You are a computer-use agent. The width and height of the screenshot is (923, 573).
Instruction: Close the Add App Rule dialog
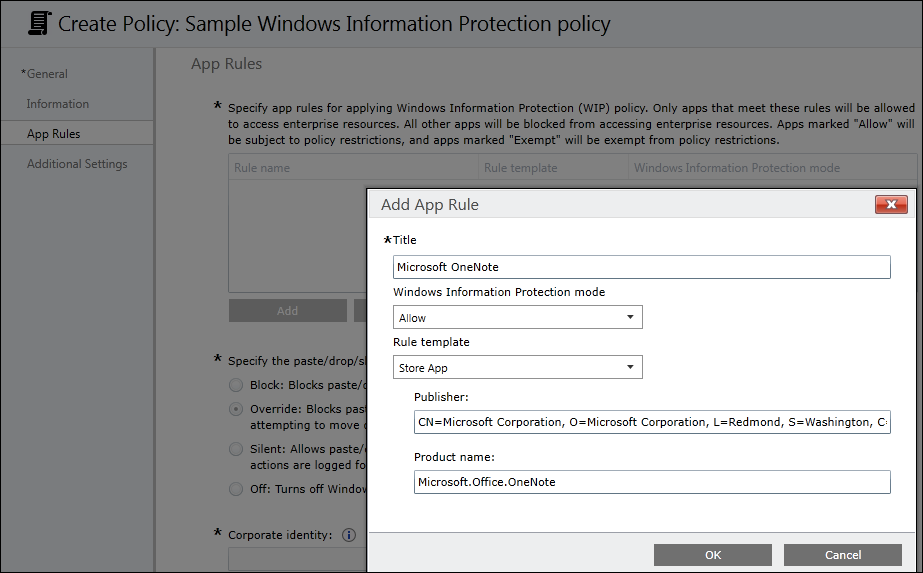[890, 205]
